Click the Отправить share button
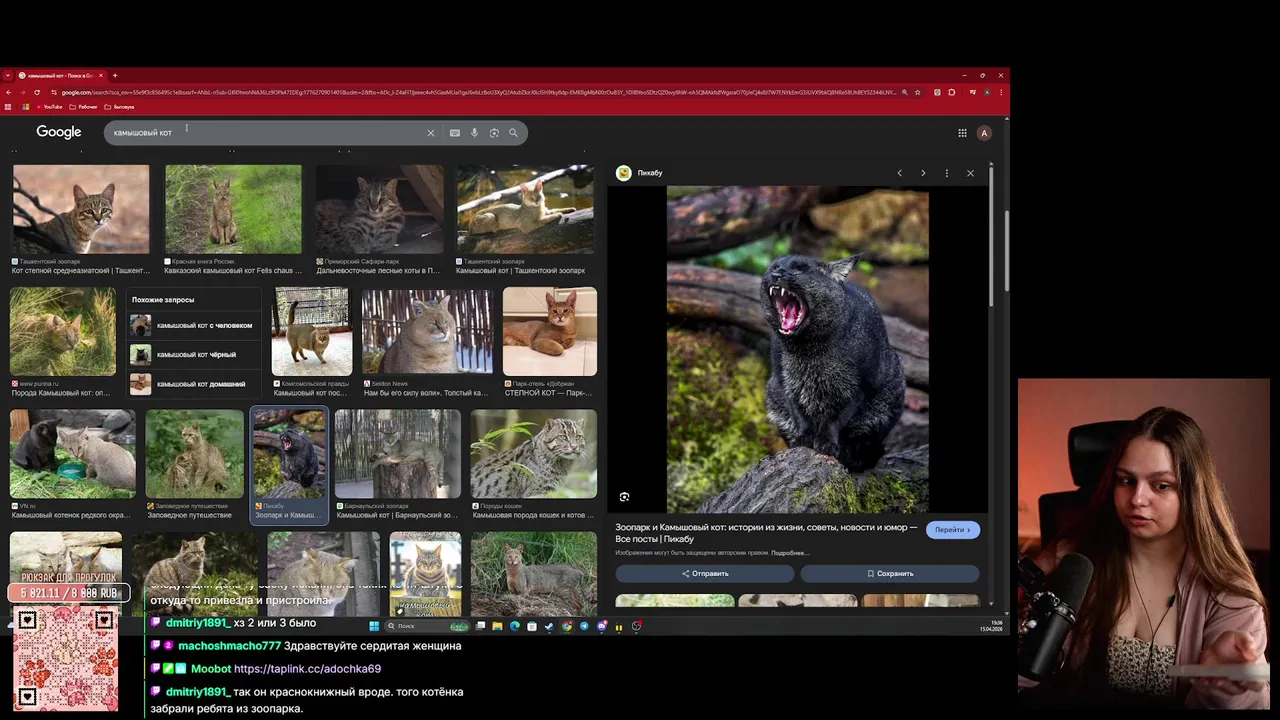 705,574
